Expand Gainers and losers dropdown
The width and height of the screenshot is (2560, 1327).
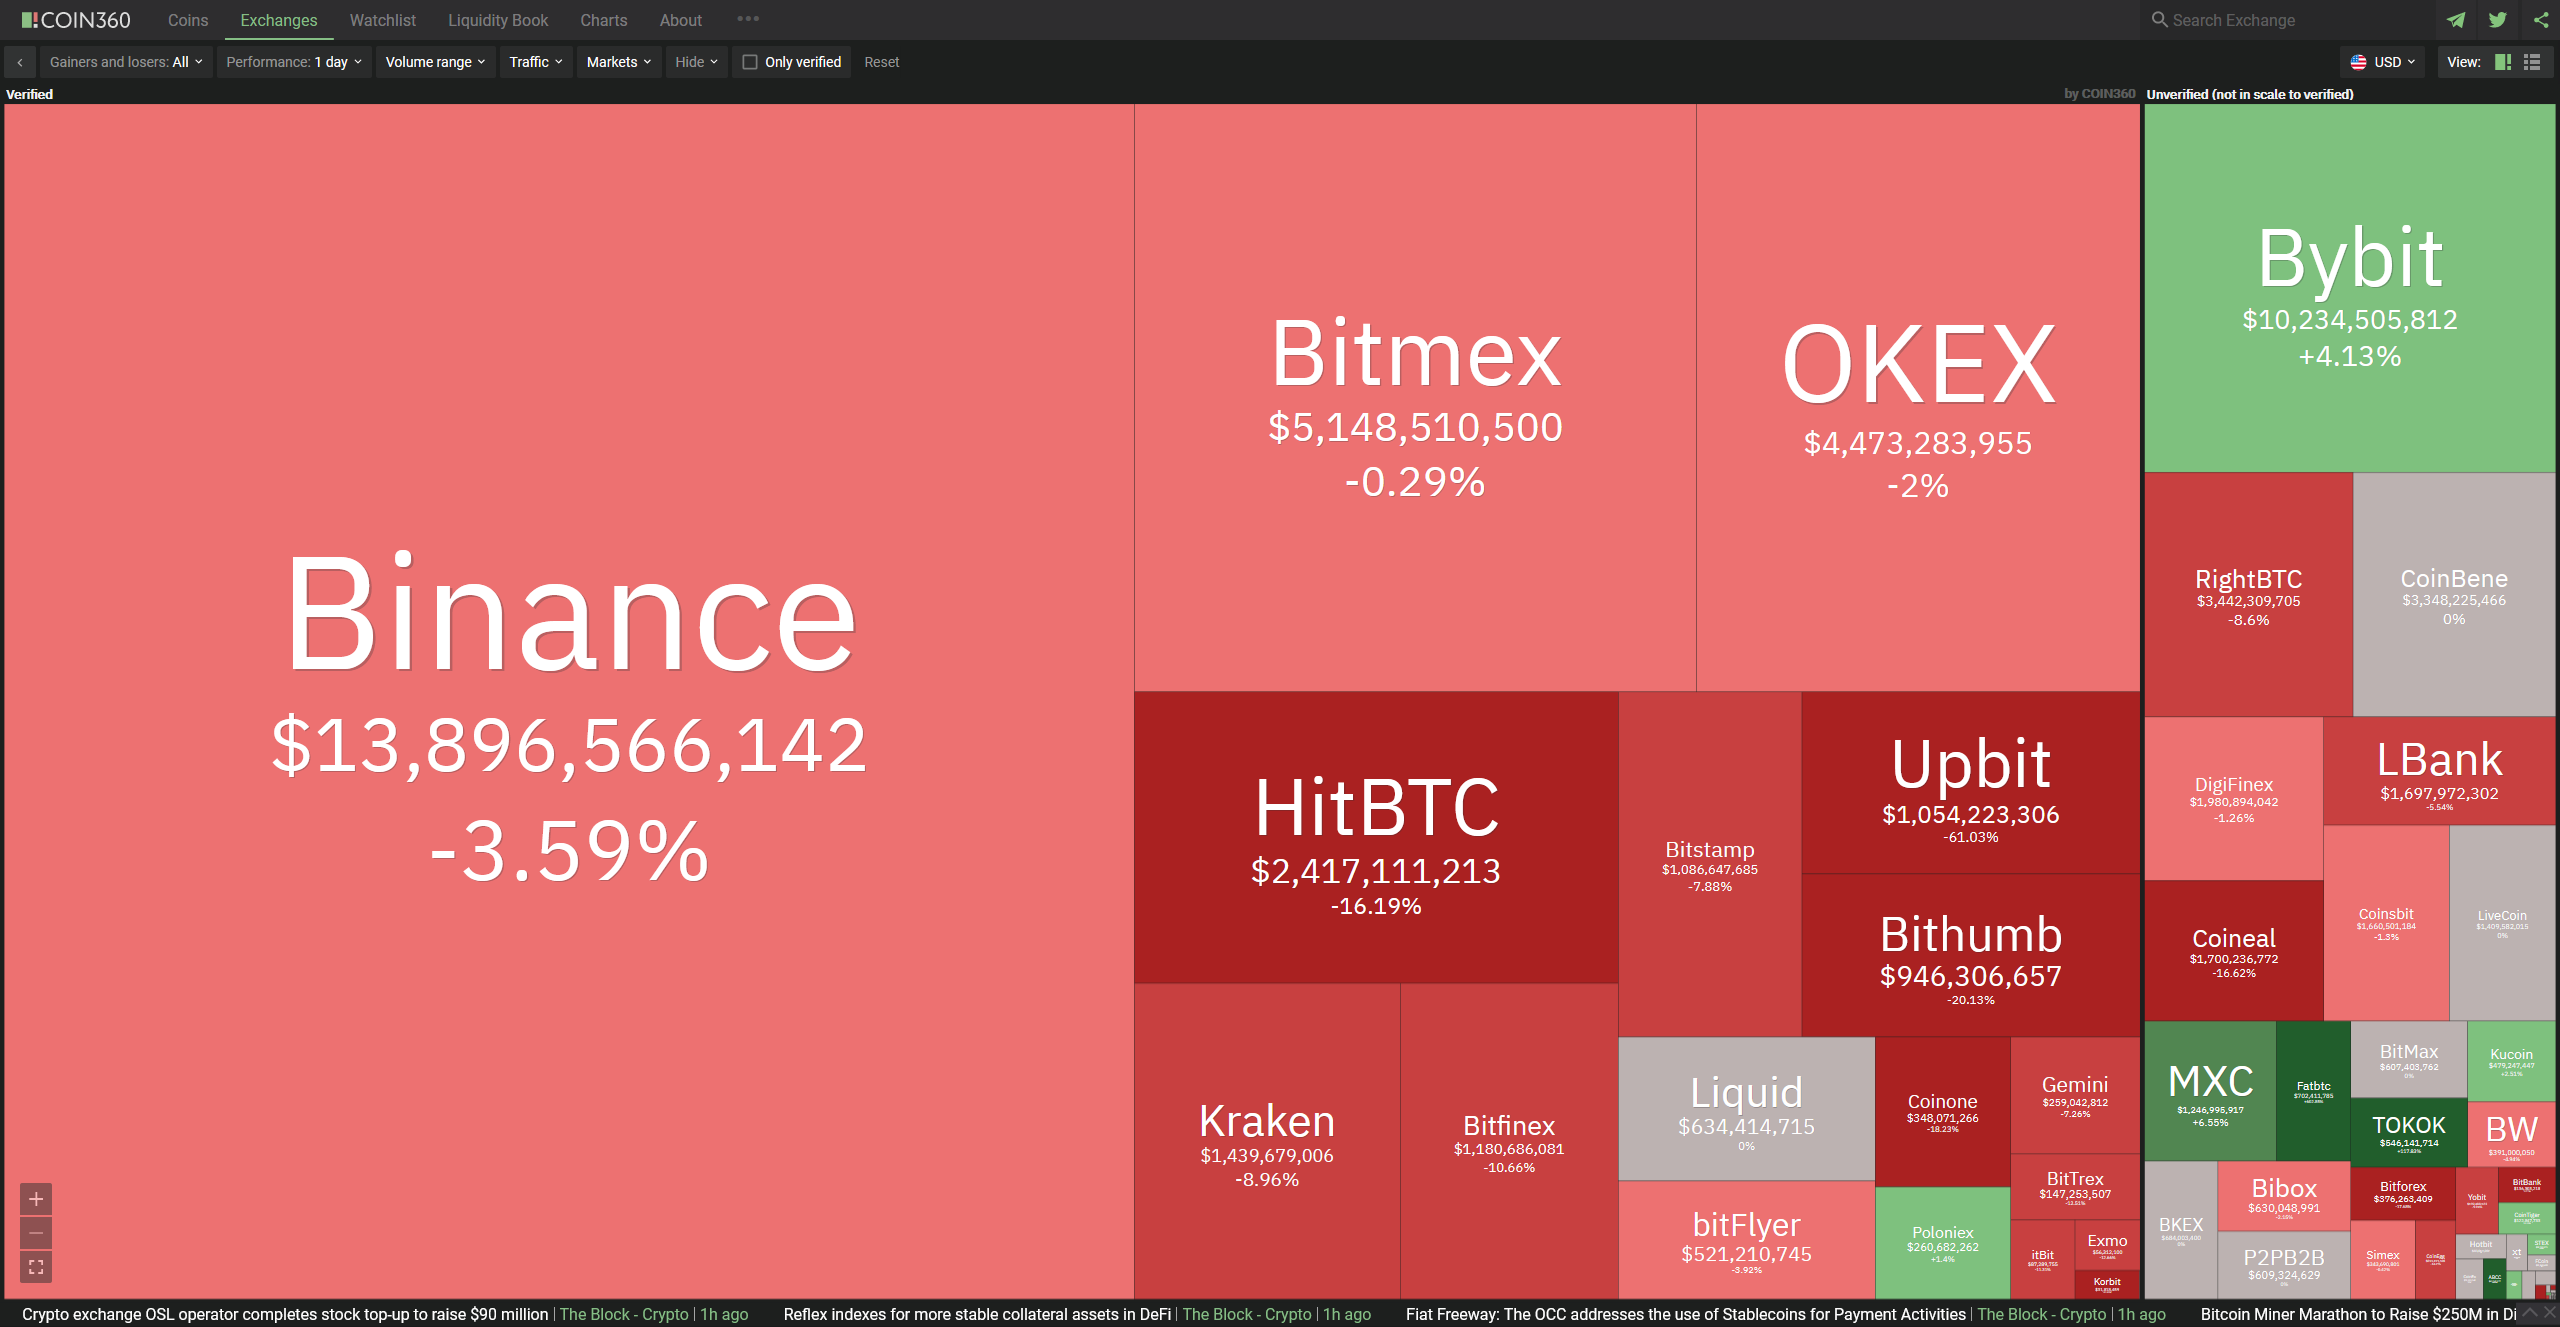pyautogui.click(x=126, y=62)
